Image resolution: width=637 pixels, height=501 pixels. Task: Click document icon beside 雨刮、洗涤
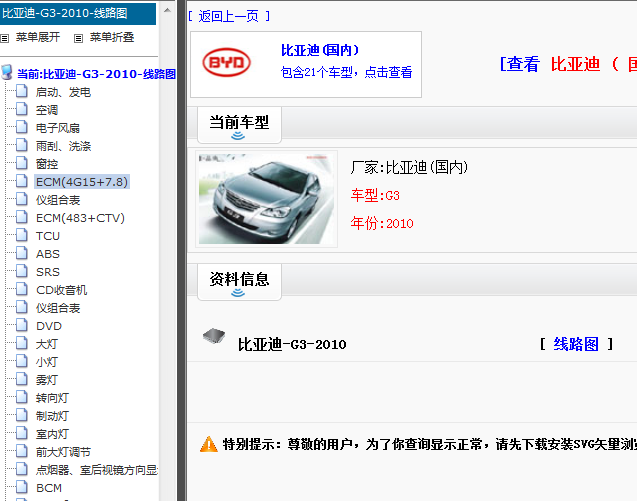click(x=22, y=145)
